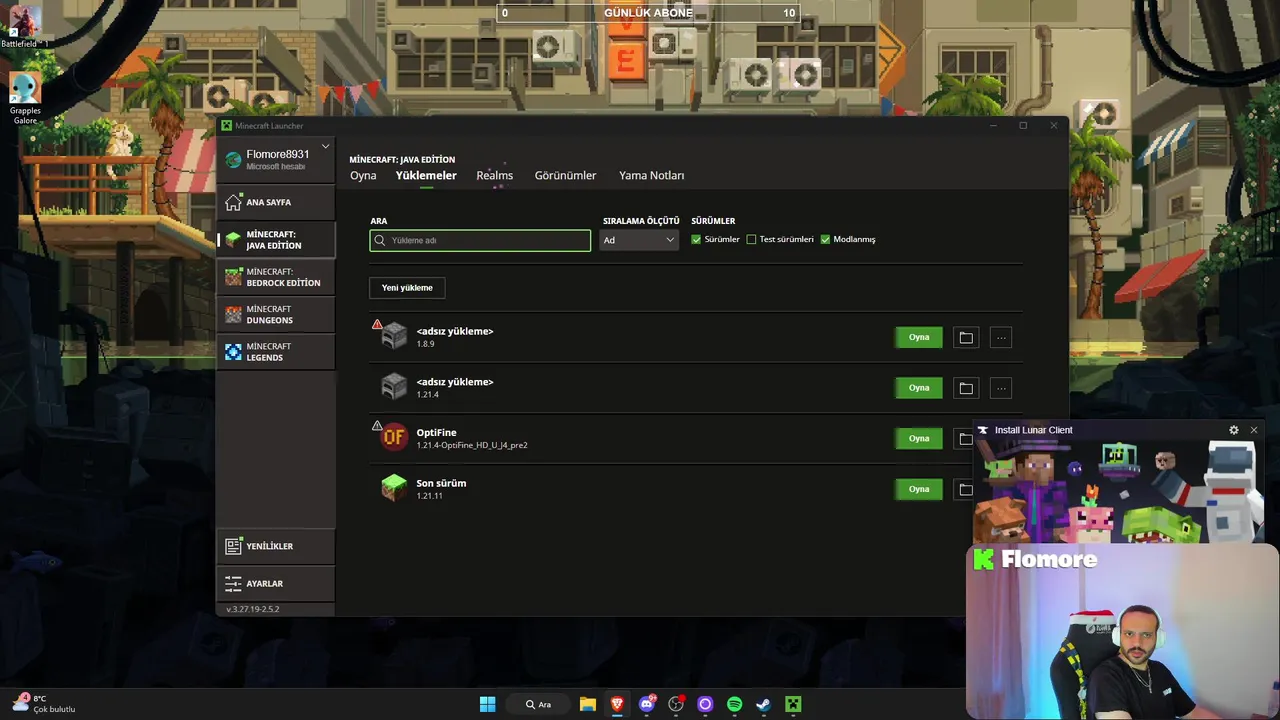Click the Windows taskbar Ara search box
1280x720 pixels.
(539, 704)
